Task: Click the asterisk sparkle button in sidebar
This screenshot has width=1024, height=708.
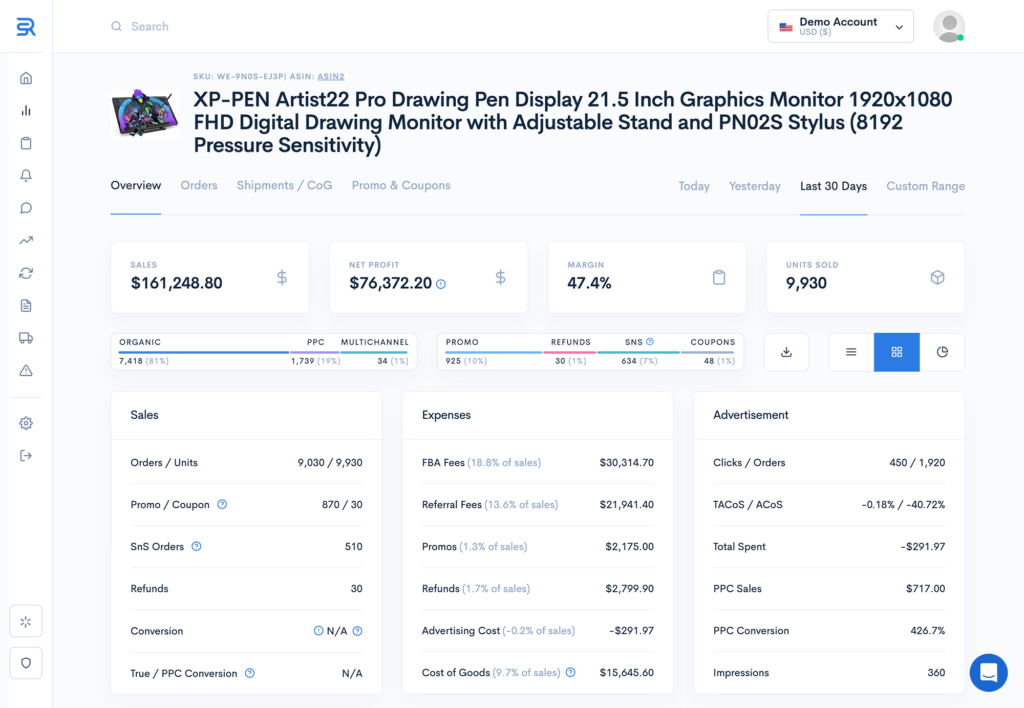Action: [x=26, y=621]
